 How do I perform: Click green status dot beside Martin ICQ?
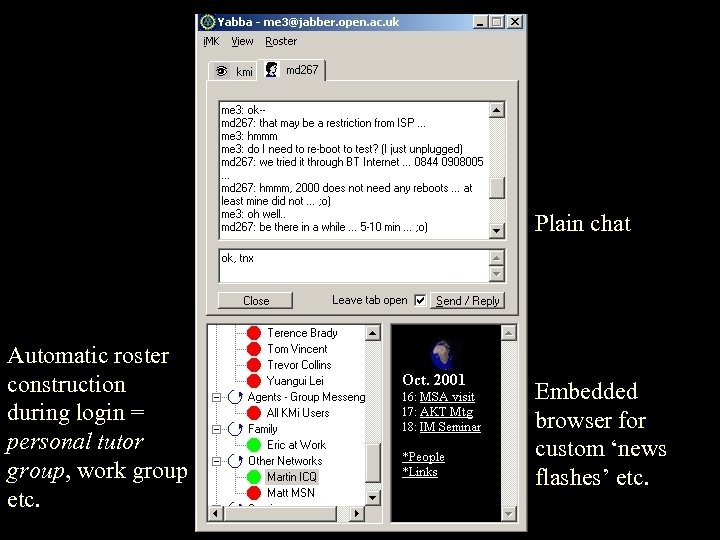click(253, 477)
